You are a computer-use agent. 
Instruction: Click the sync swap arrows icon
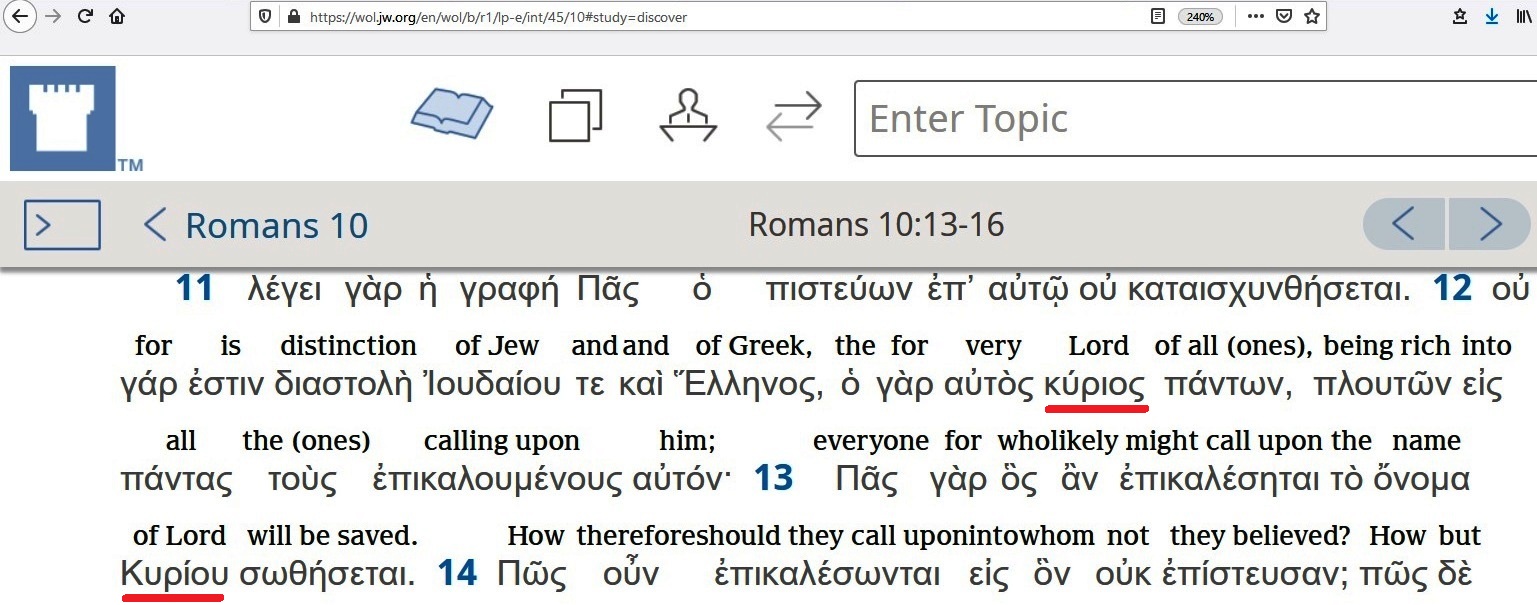click(x=794, y=116)
